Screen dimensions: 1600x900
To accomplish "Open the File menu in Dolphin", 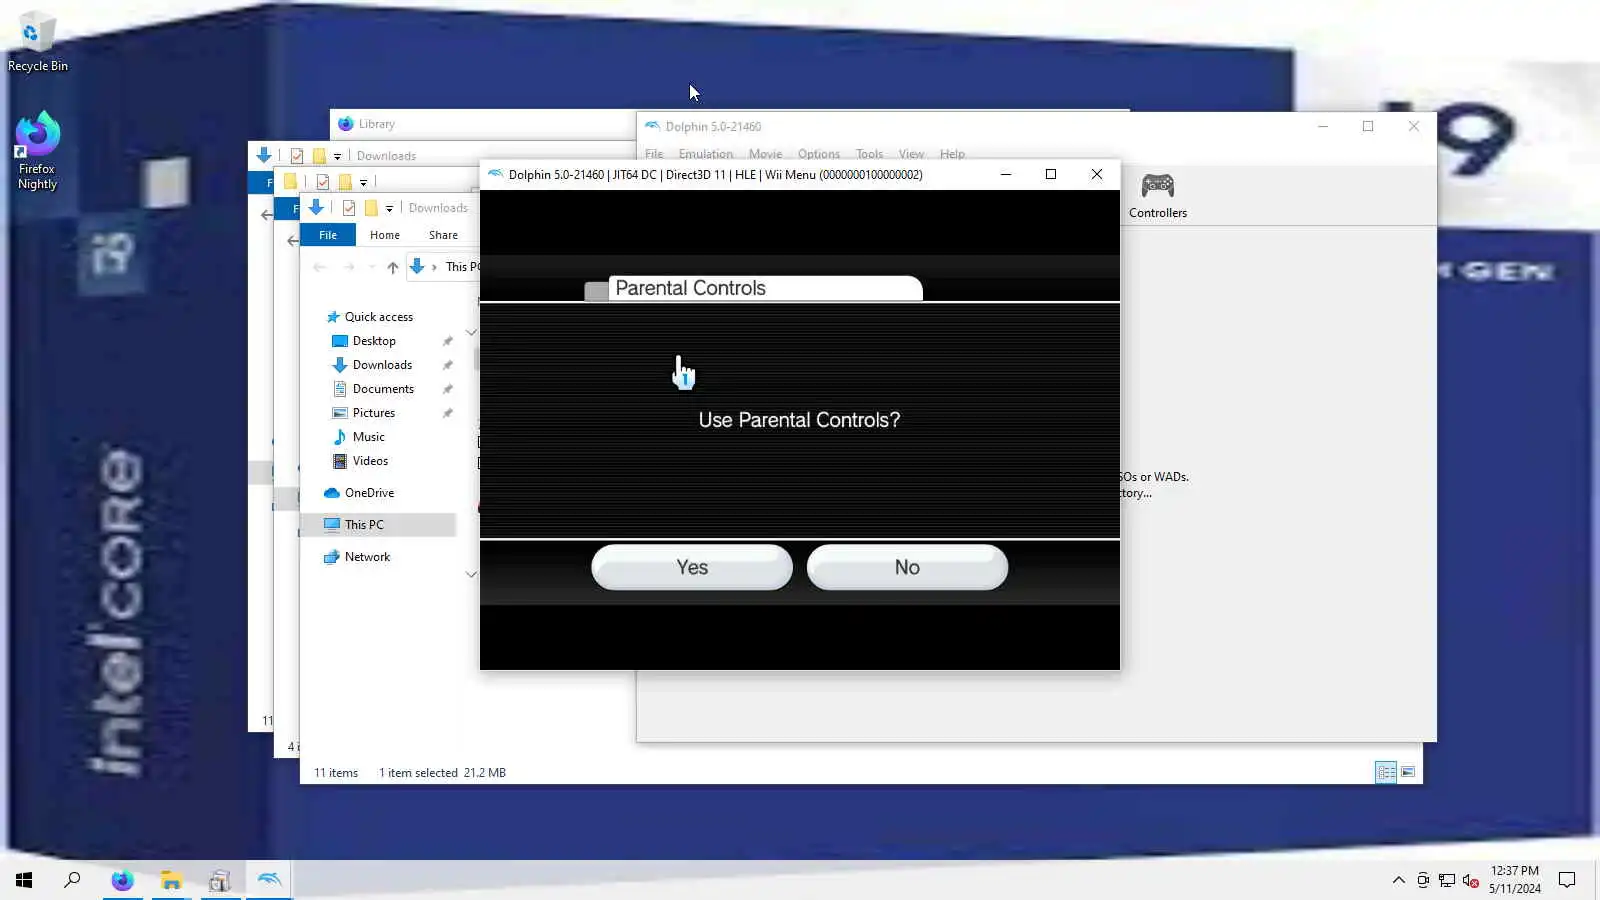I will click(x=654, y=154).
